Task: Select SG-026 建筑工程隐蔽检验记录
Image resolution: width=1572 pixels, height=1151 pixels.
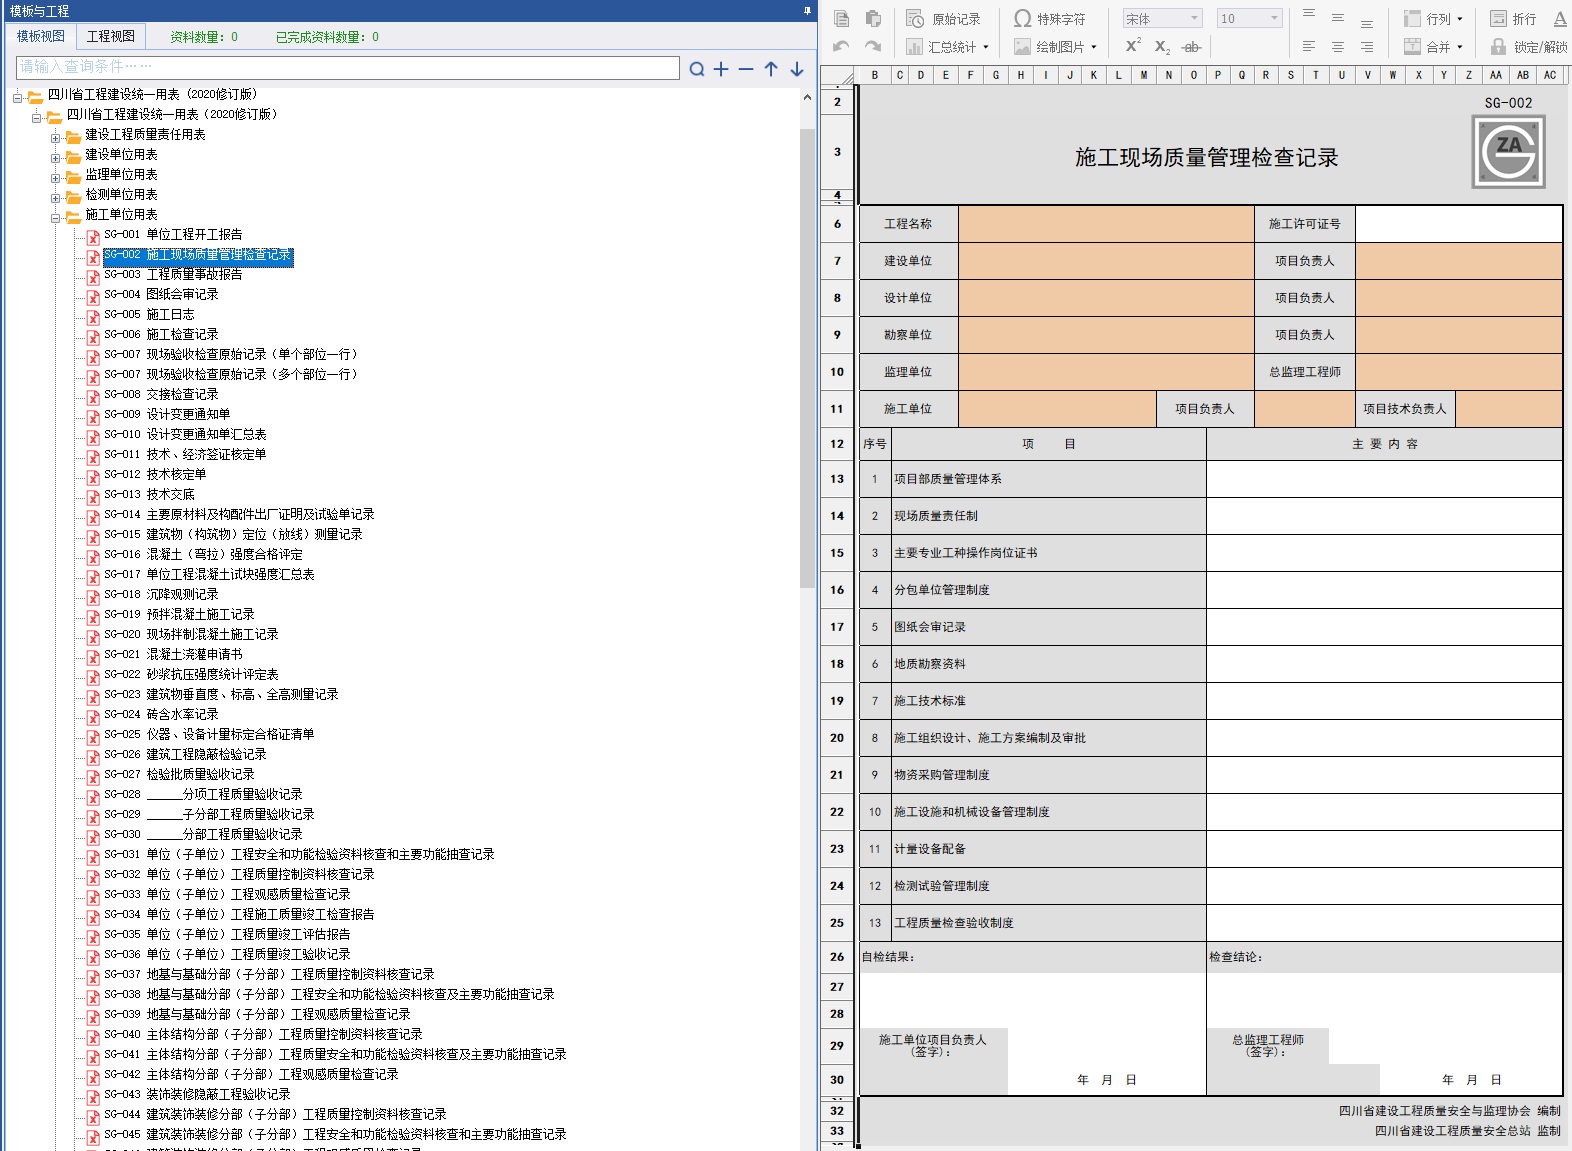Action: pos(185,754)
